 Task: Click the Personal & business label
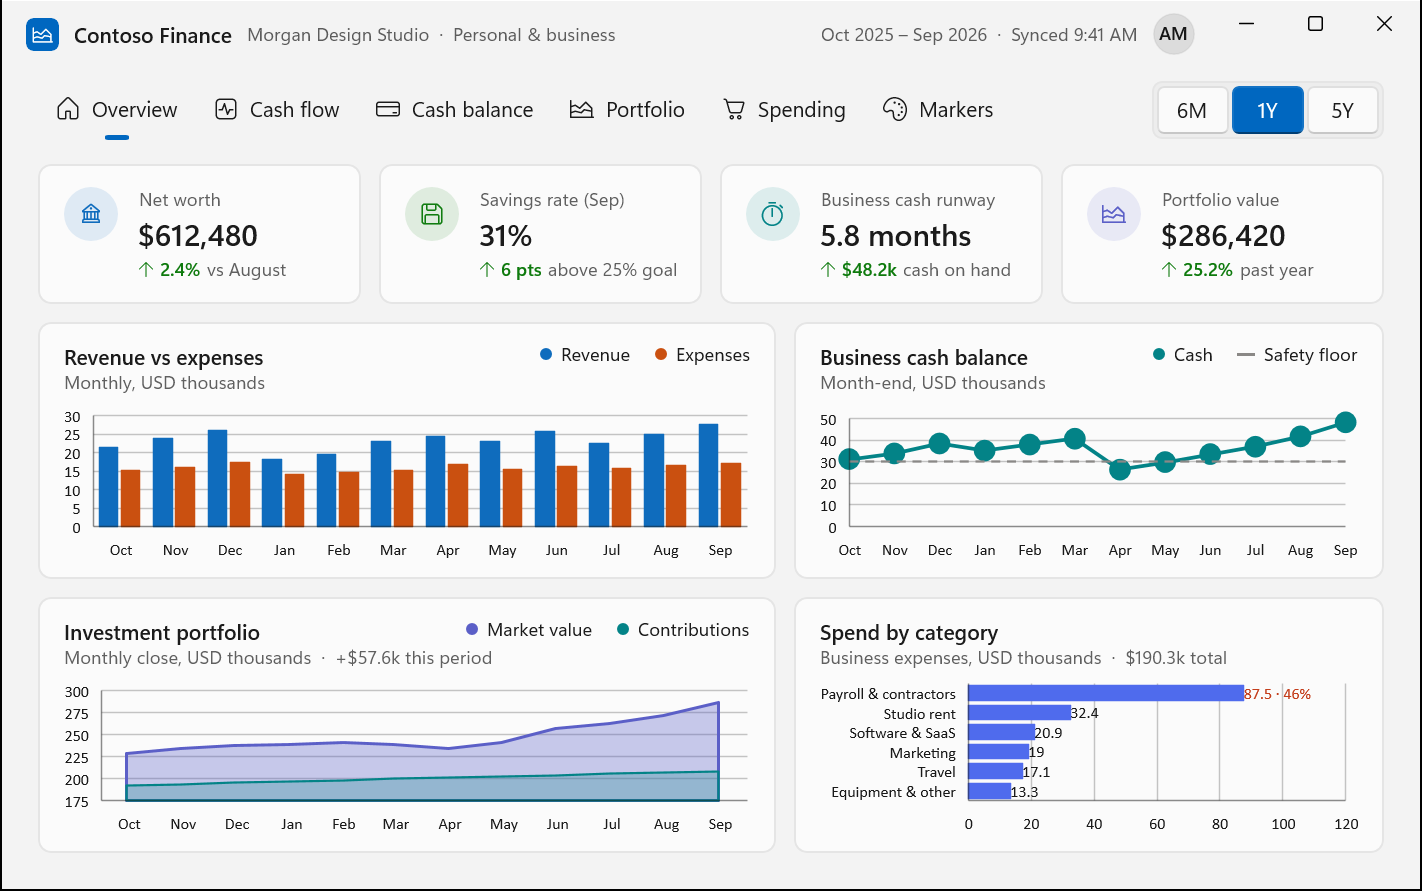[534, 35]
